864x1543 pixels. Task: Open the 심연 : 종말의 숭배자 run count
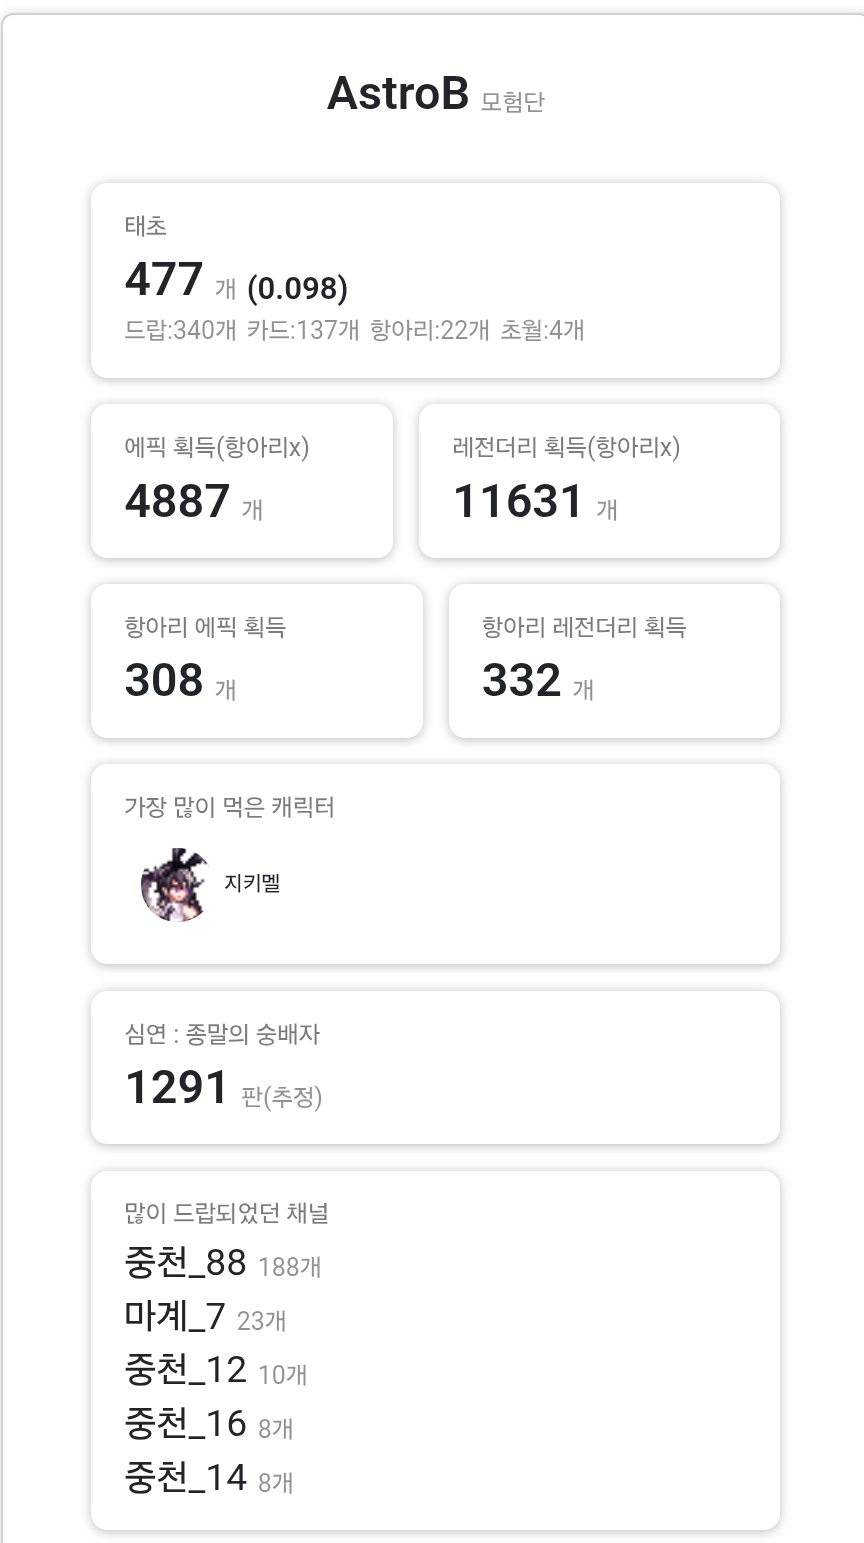pos(177,1087)
